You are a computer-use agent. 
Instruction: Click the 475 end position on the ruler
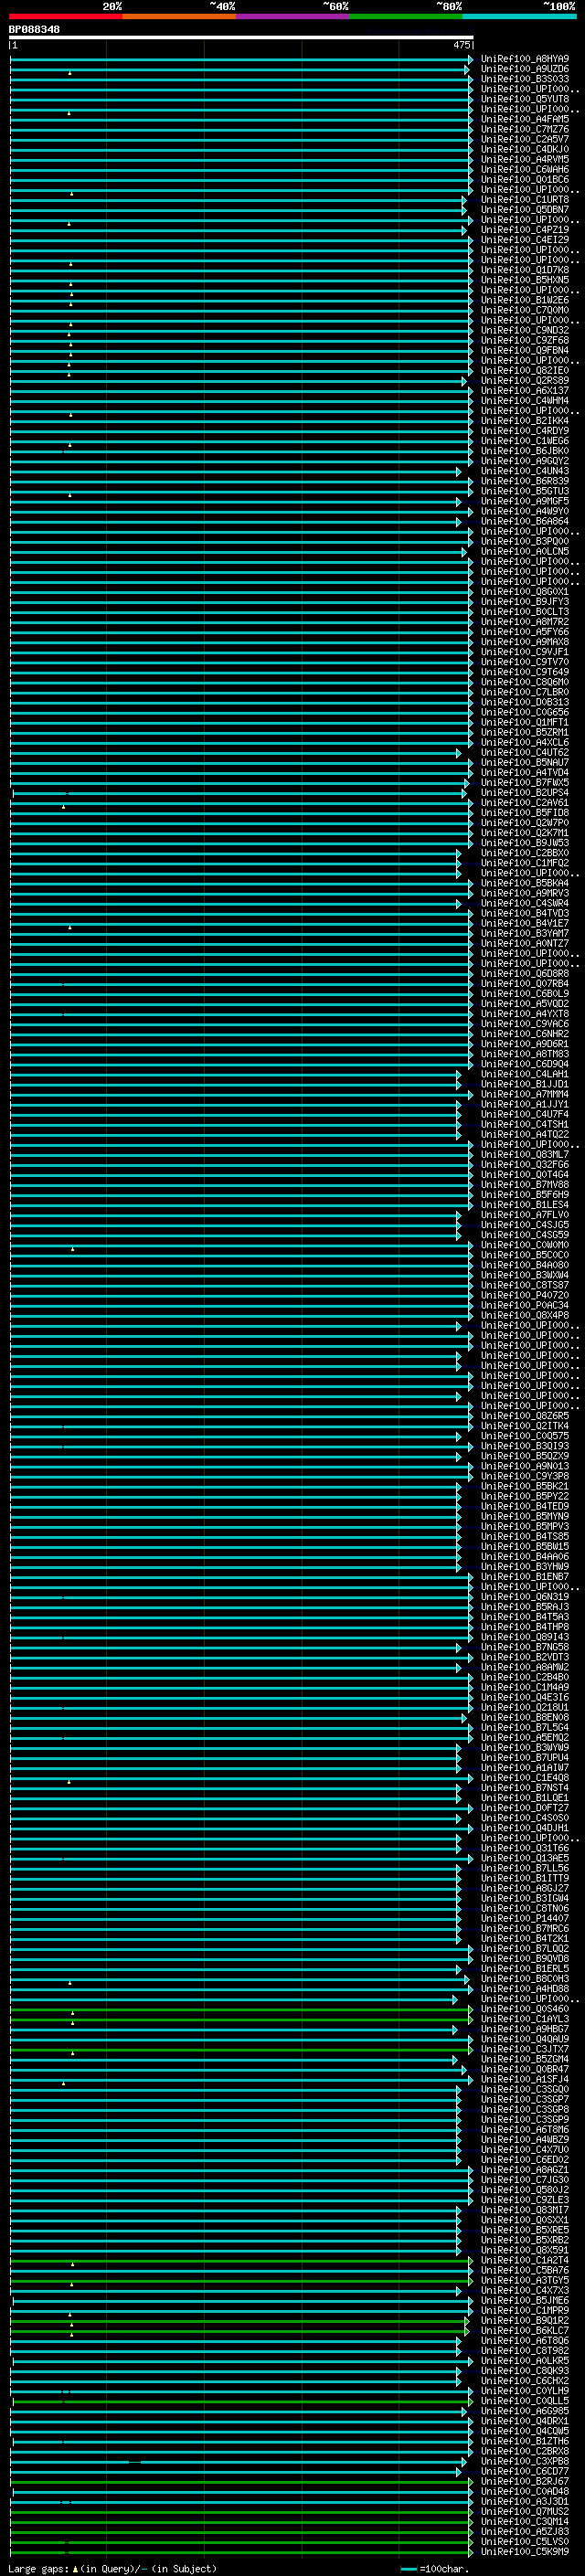point(462,45)
